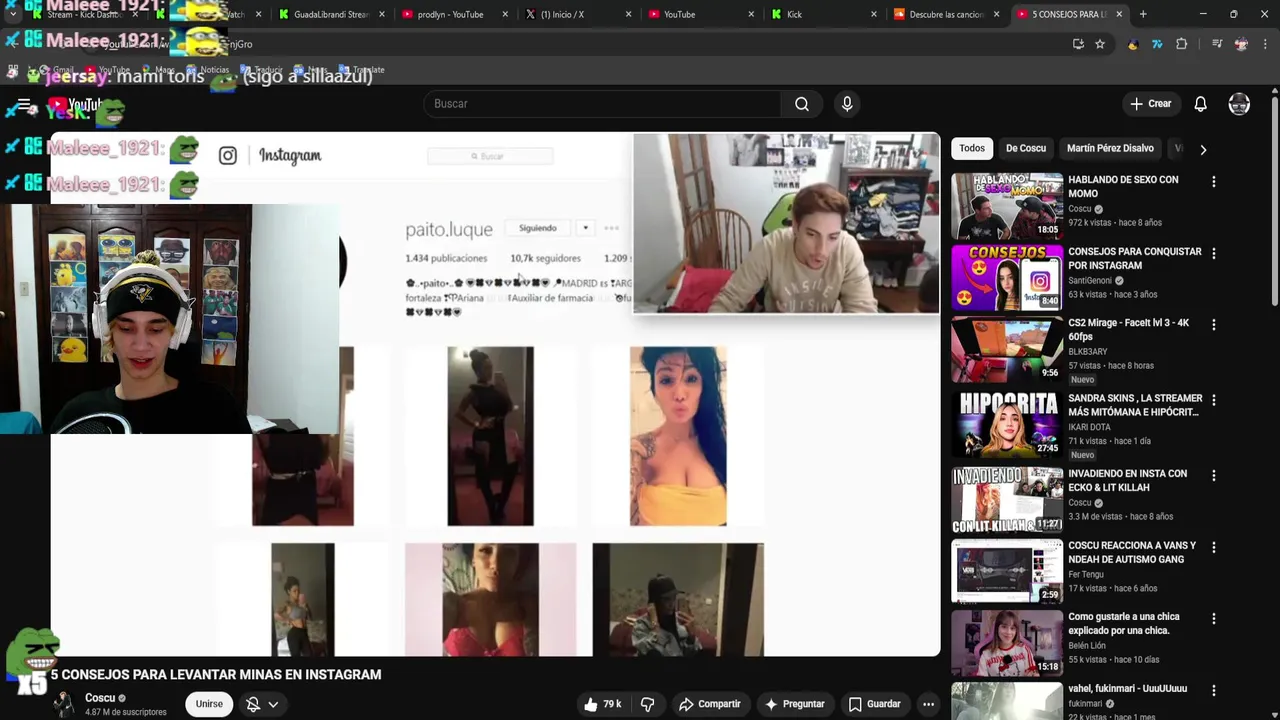Open the title 'CS2 Mirage - Faceit lvl 3'

coord(1128,330)
